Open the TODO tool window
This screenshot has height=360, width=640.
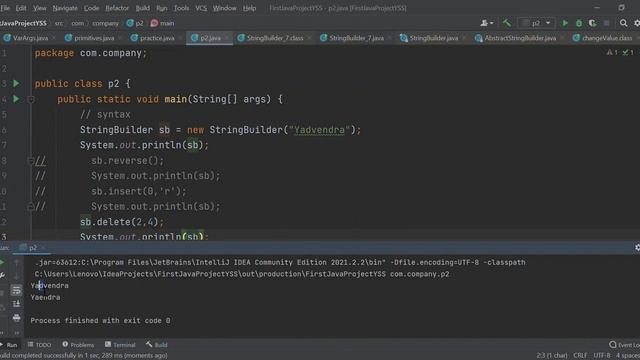(x=40, y=345)
